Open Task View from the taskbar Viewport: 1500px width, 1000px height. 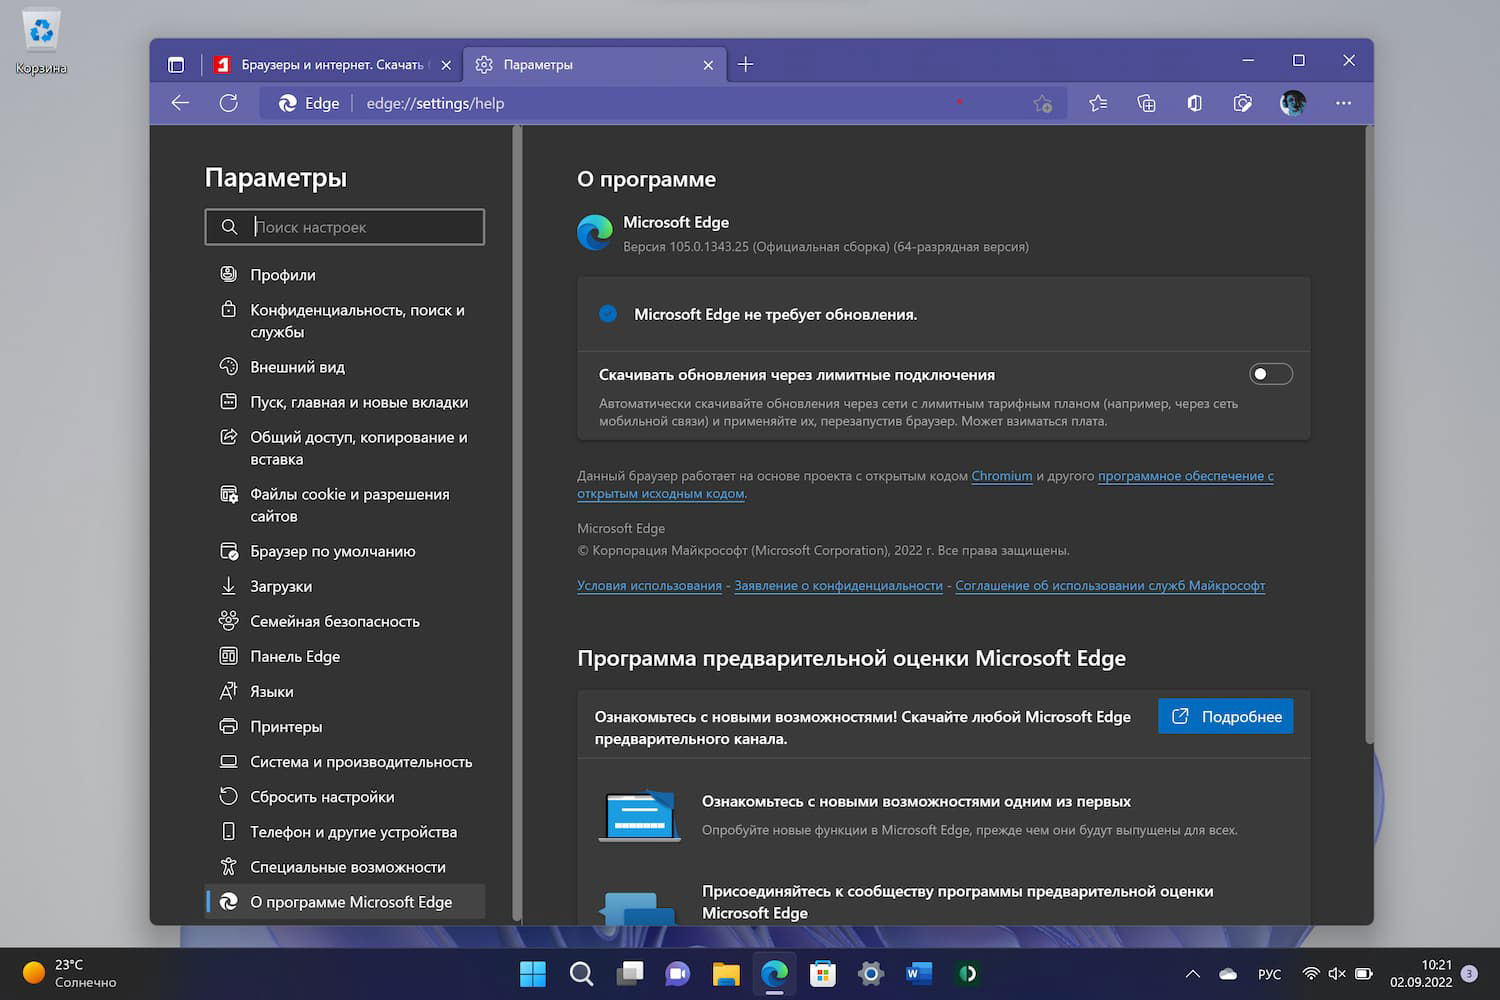coord(630,974)
